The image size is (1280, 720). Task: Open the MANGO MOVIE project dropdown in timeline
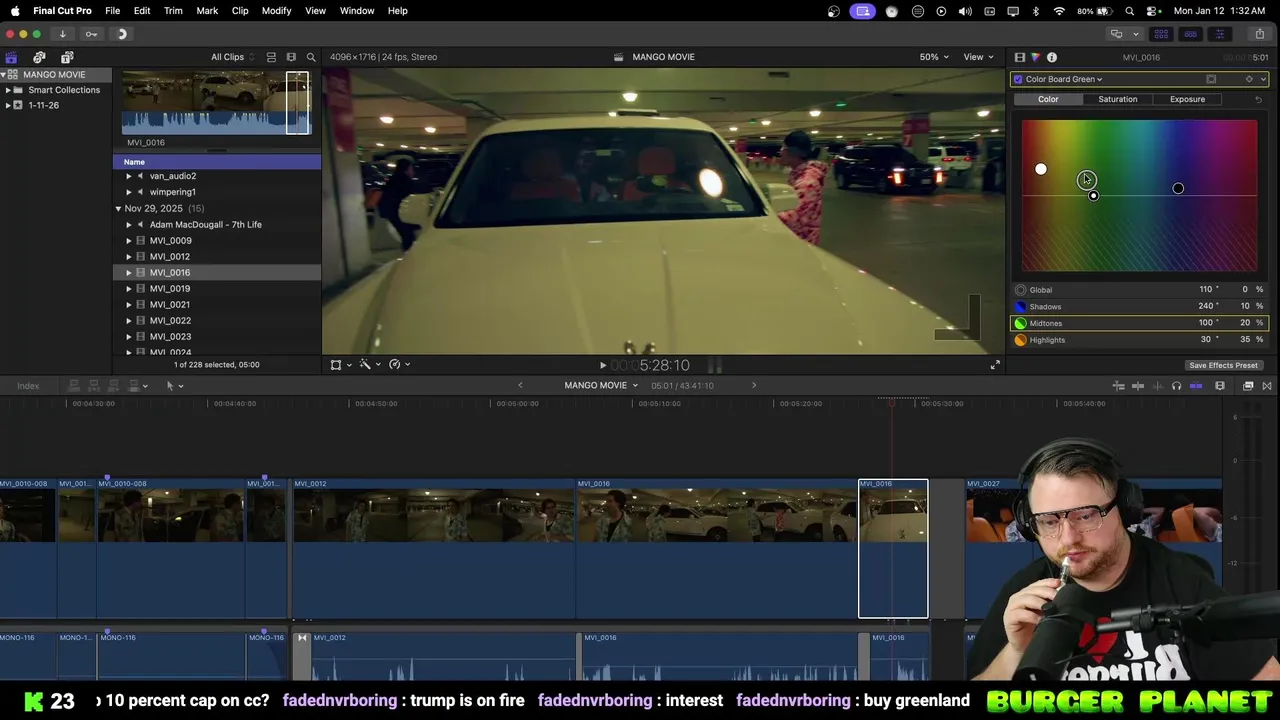coord(601,386)
